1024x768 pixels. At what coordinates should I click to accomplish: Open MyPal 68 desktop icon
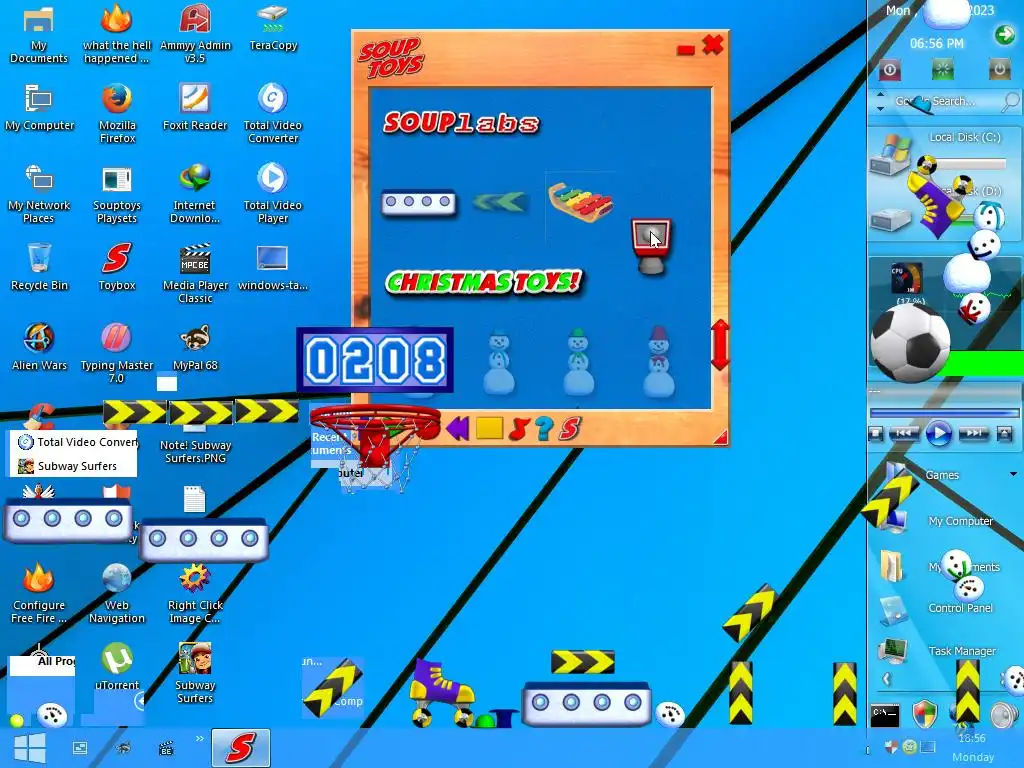point(195,347)
